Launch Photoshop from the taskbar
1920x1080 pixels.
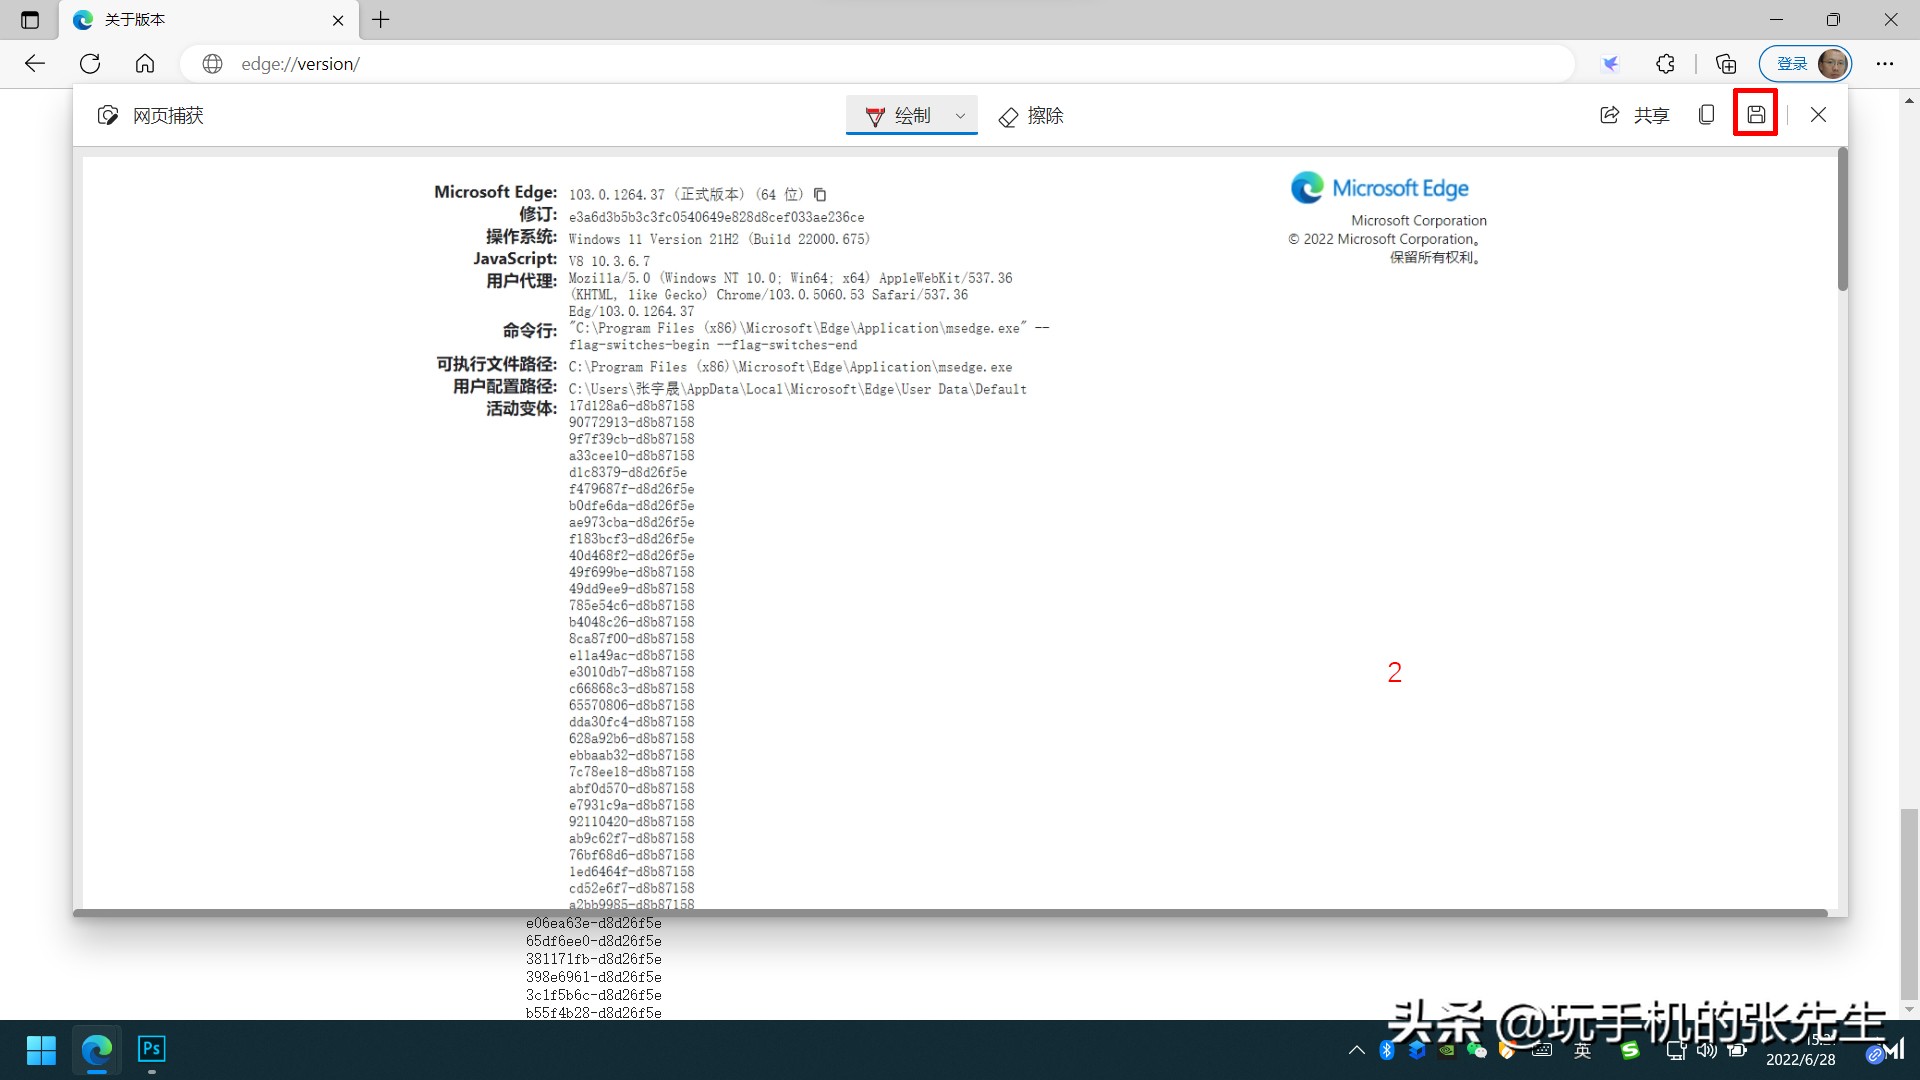(x=151, y=1050)
